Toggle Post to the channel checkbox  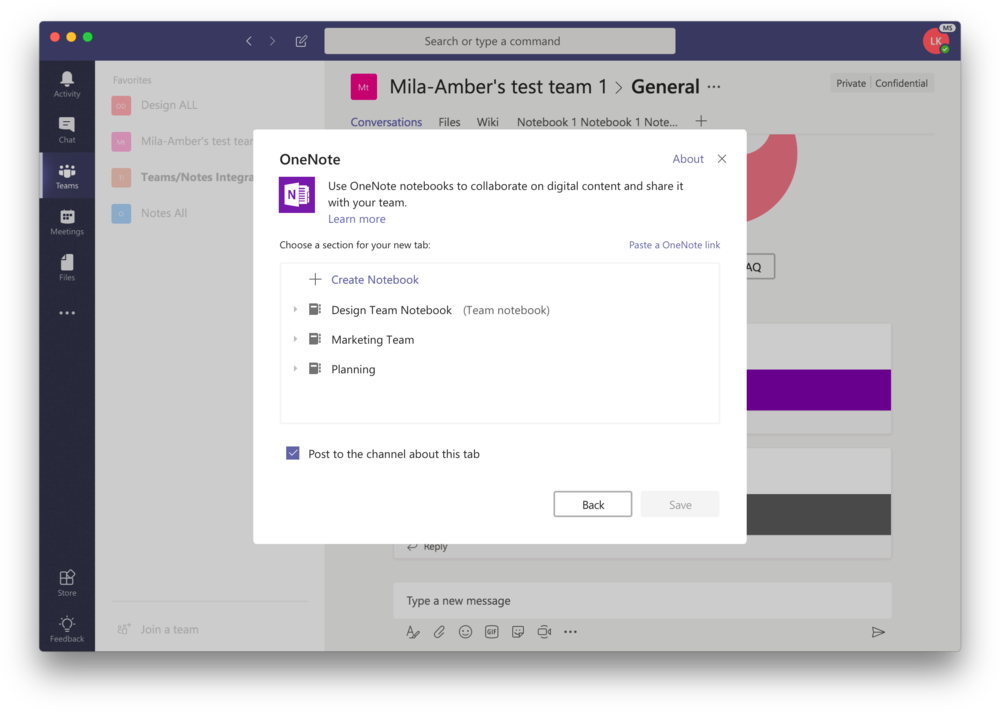point(293,453)
